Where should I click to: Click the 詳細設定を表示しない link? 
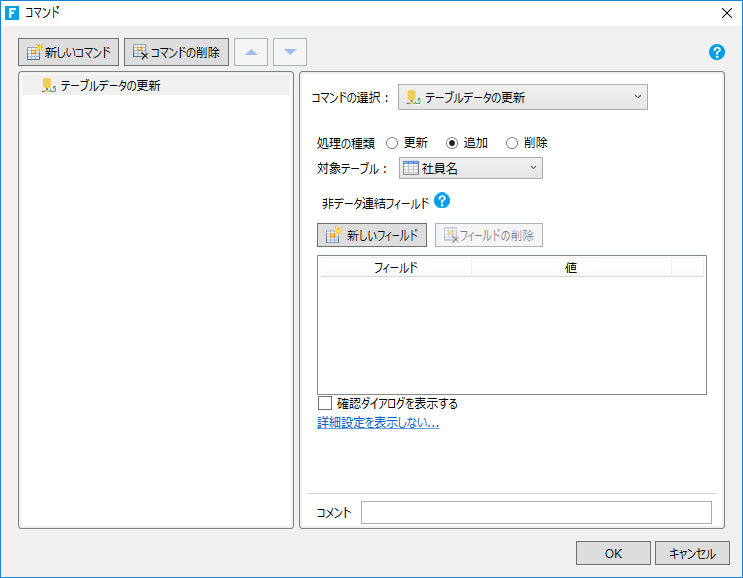[378, 423]
